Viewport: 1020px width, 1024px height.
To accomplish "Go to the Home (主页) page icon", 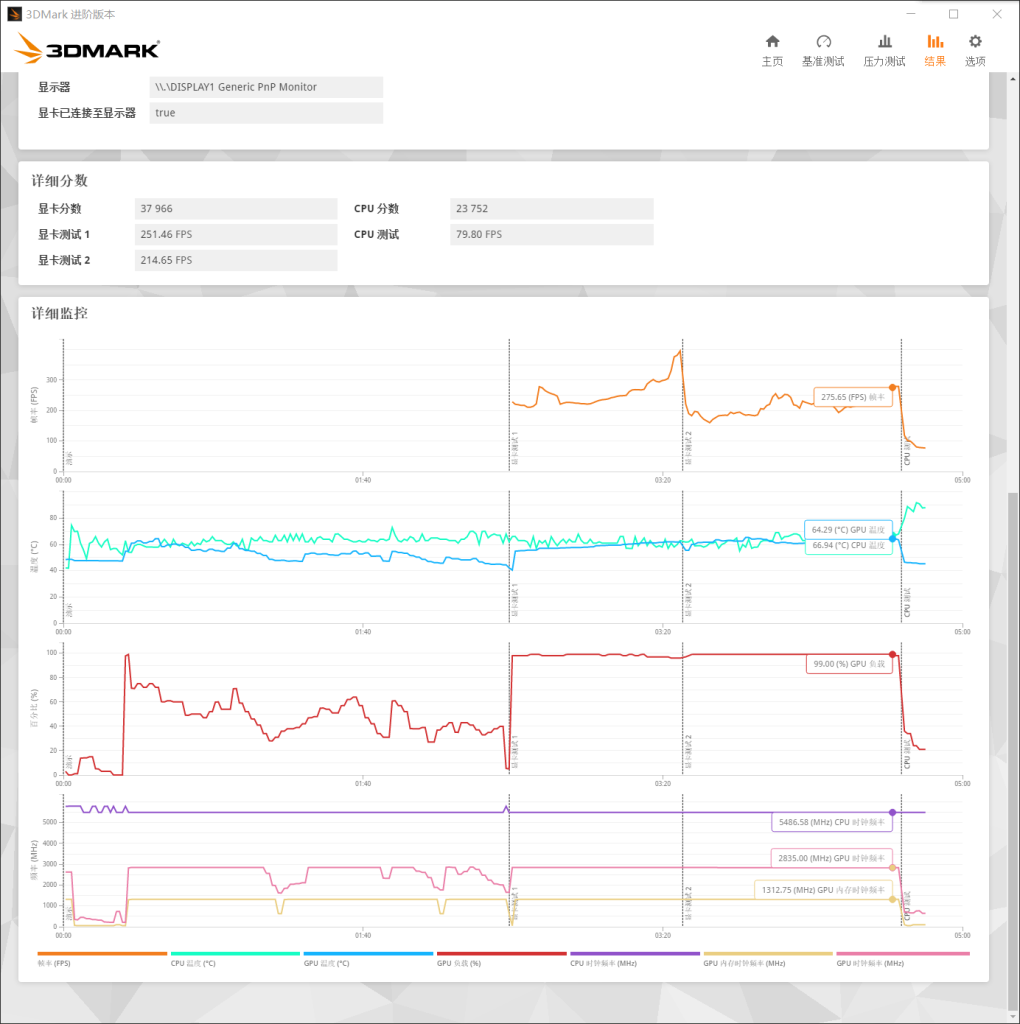I will 772,50.
